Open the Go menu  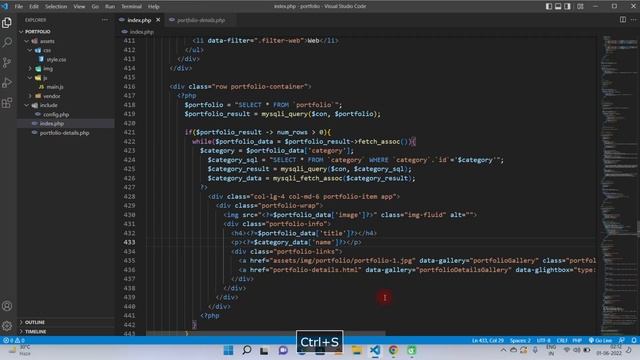tap(95, 6)
